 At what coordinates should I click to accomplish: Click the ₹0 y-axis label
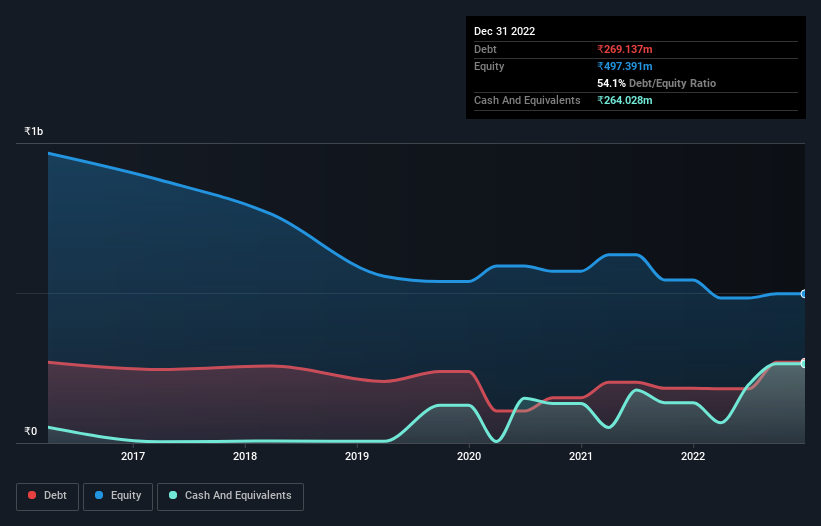[x=31, y=431]
